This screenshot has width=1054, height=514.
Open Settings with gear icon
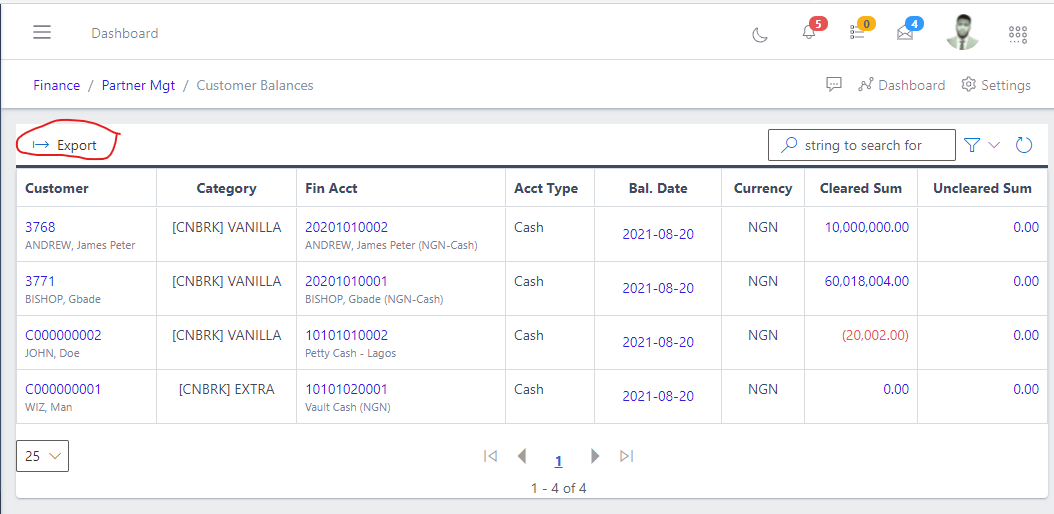pos(996,85)
